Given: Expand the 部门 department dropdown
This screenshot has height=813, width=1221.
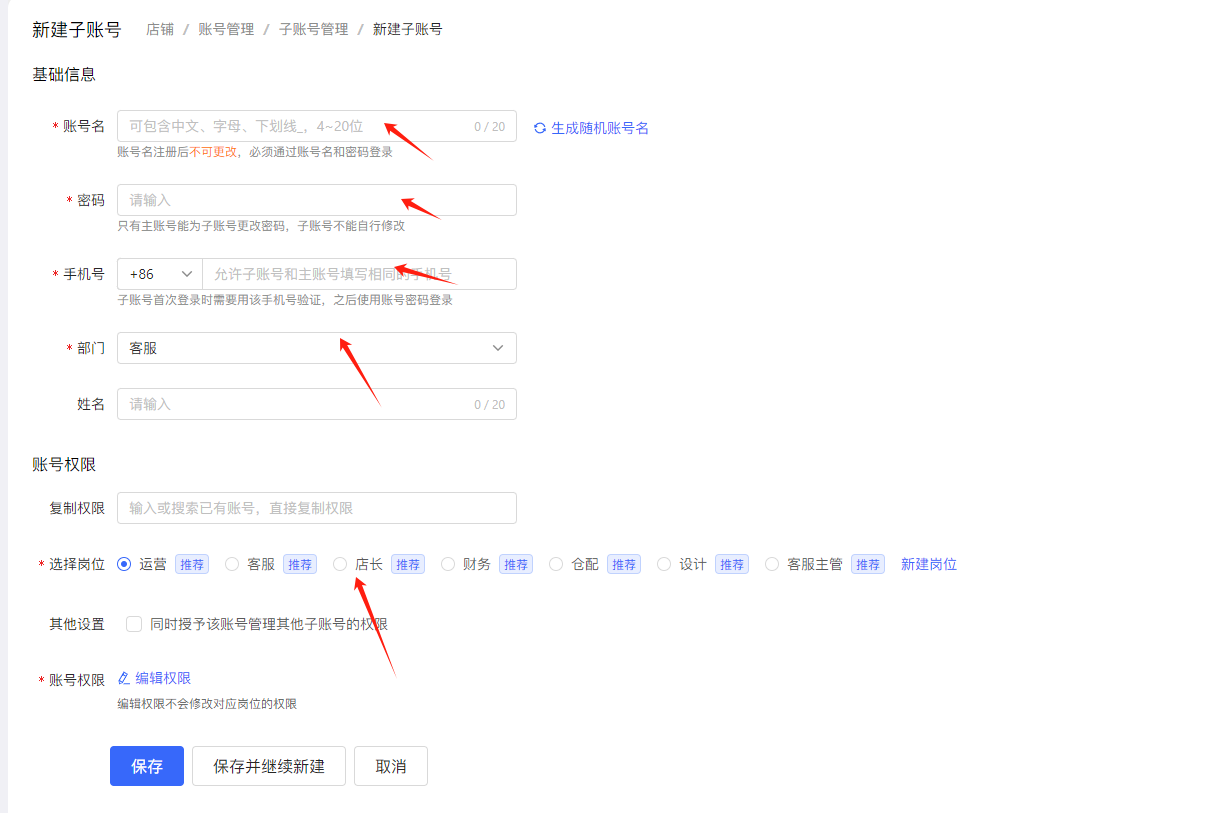Looking at the screenshot, I should pyautogui.click(x=316, y=348).
